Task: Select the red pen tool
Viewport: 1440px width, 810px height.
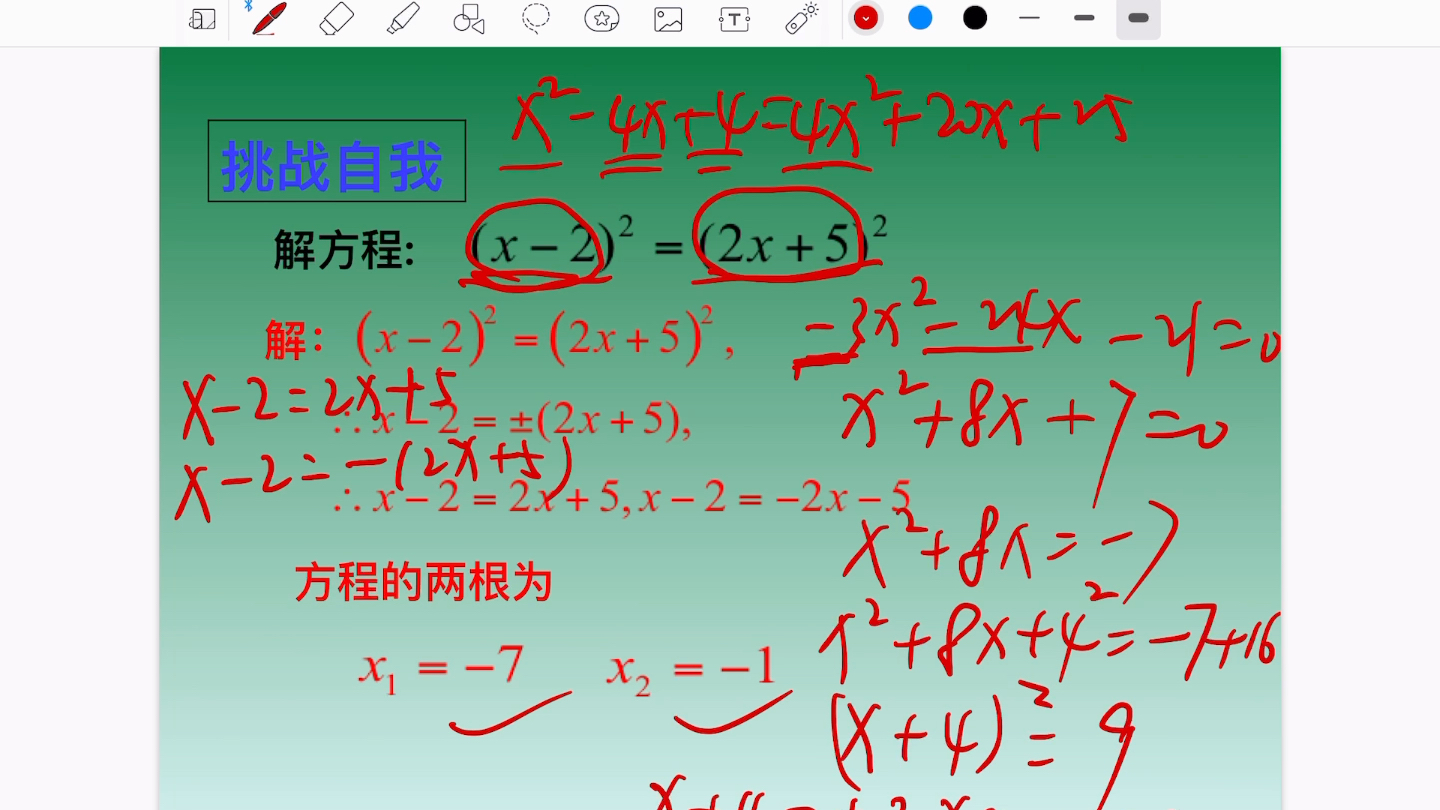Action: [x=265, y=18]
